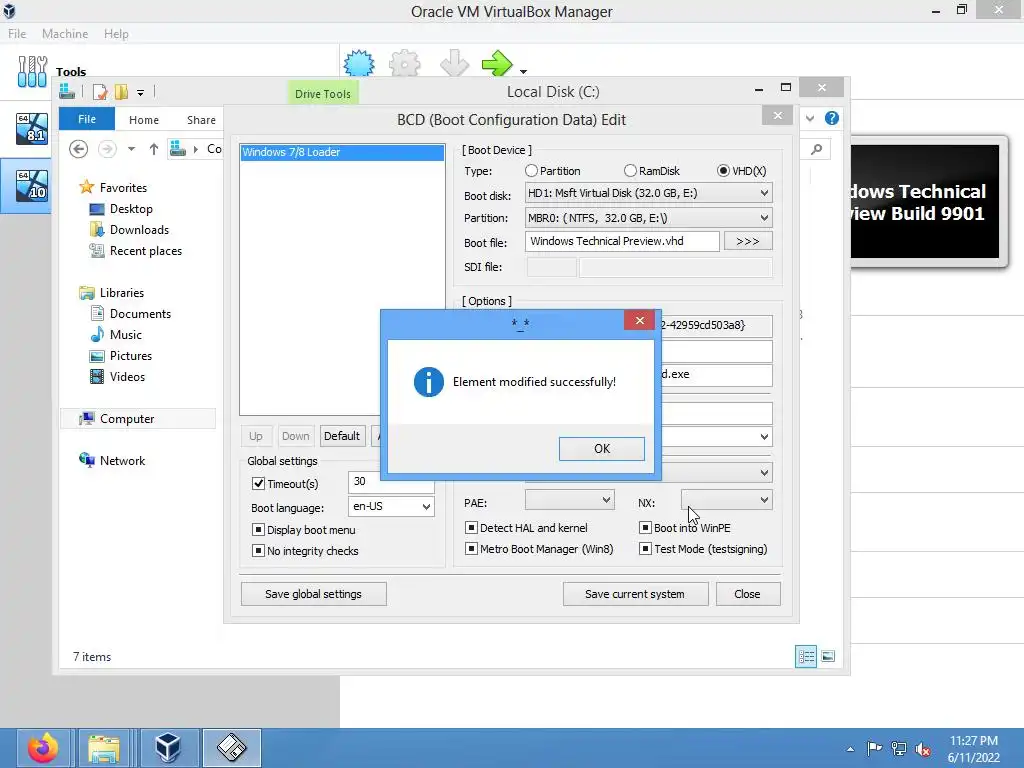Open Recent places in navigation pane
The image size is (1024, 768).
coord(146,250)
